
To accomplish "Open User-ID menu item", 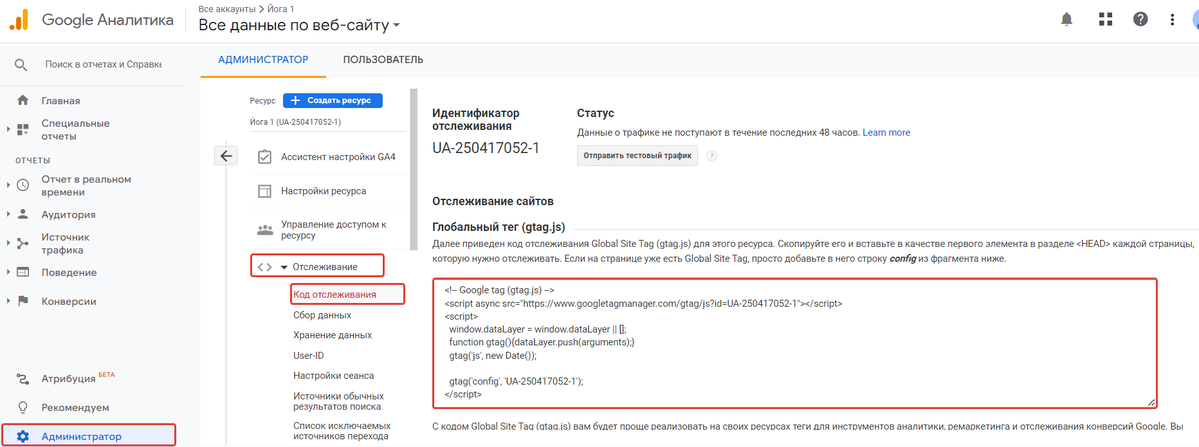I will (308, 355).
